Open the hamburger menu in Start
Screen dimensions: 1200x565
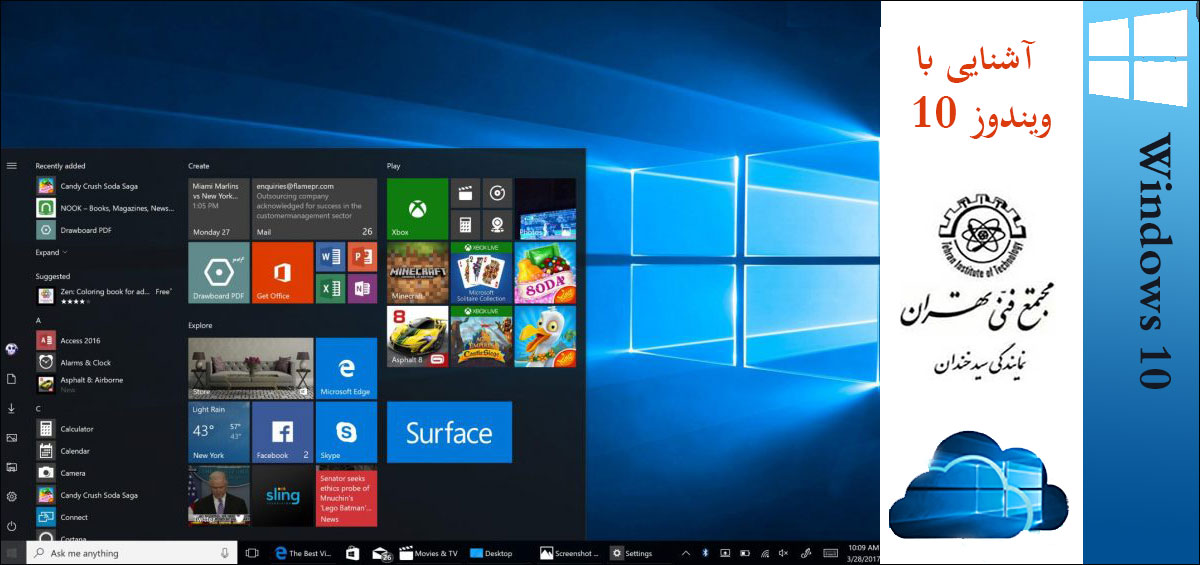pos(12,166)
